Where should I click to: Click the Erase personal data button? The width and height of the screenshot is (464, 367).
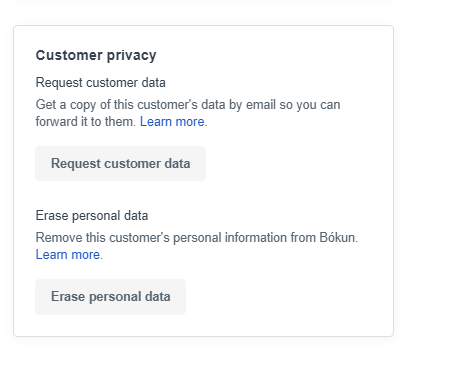coord(110,297)
